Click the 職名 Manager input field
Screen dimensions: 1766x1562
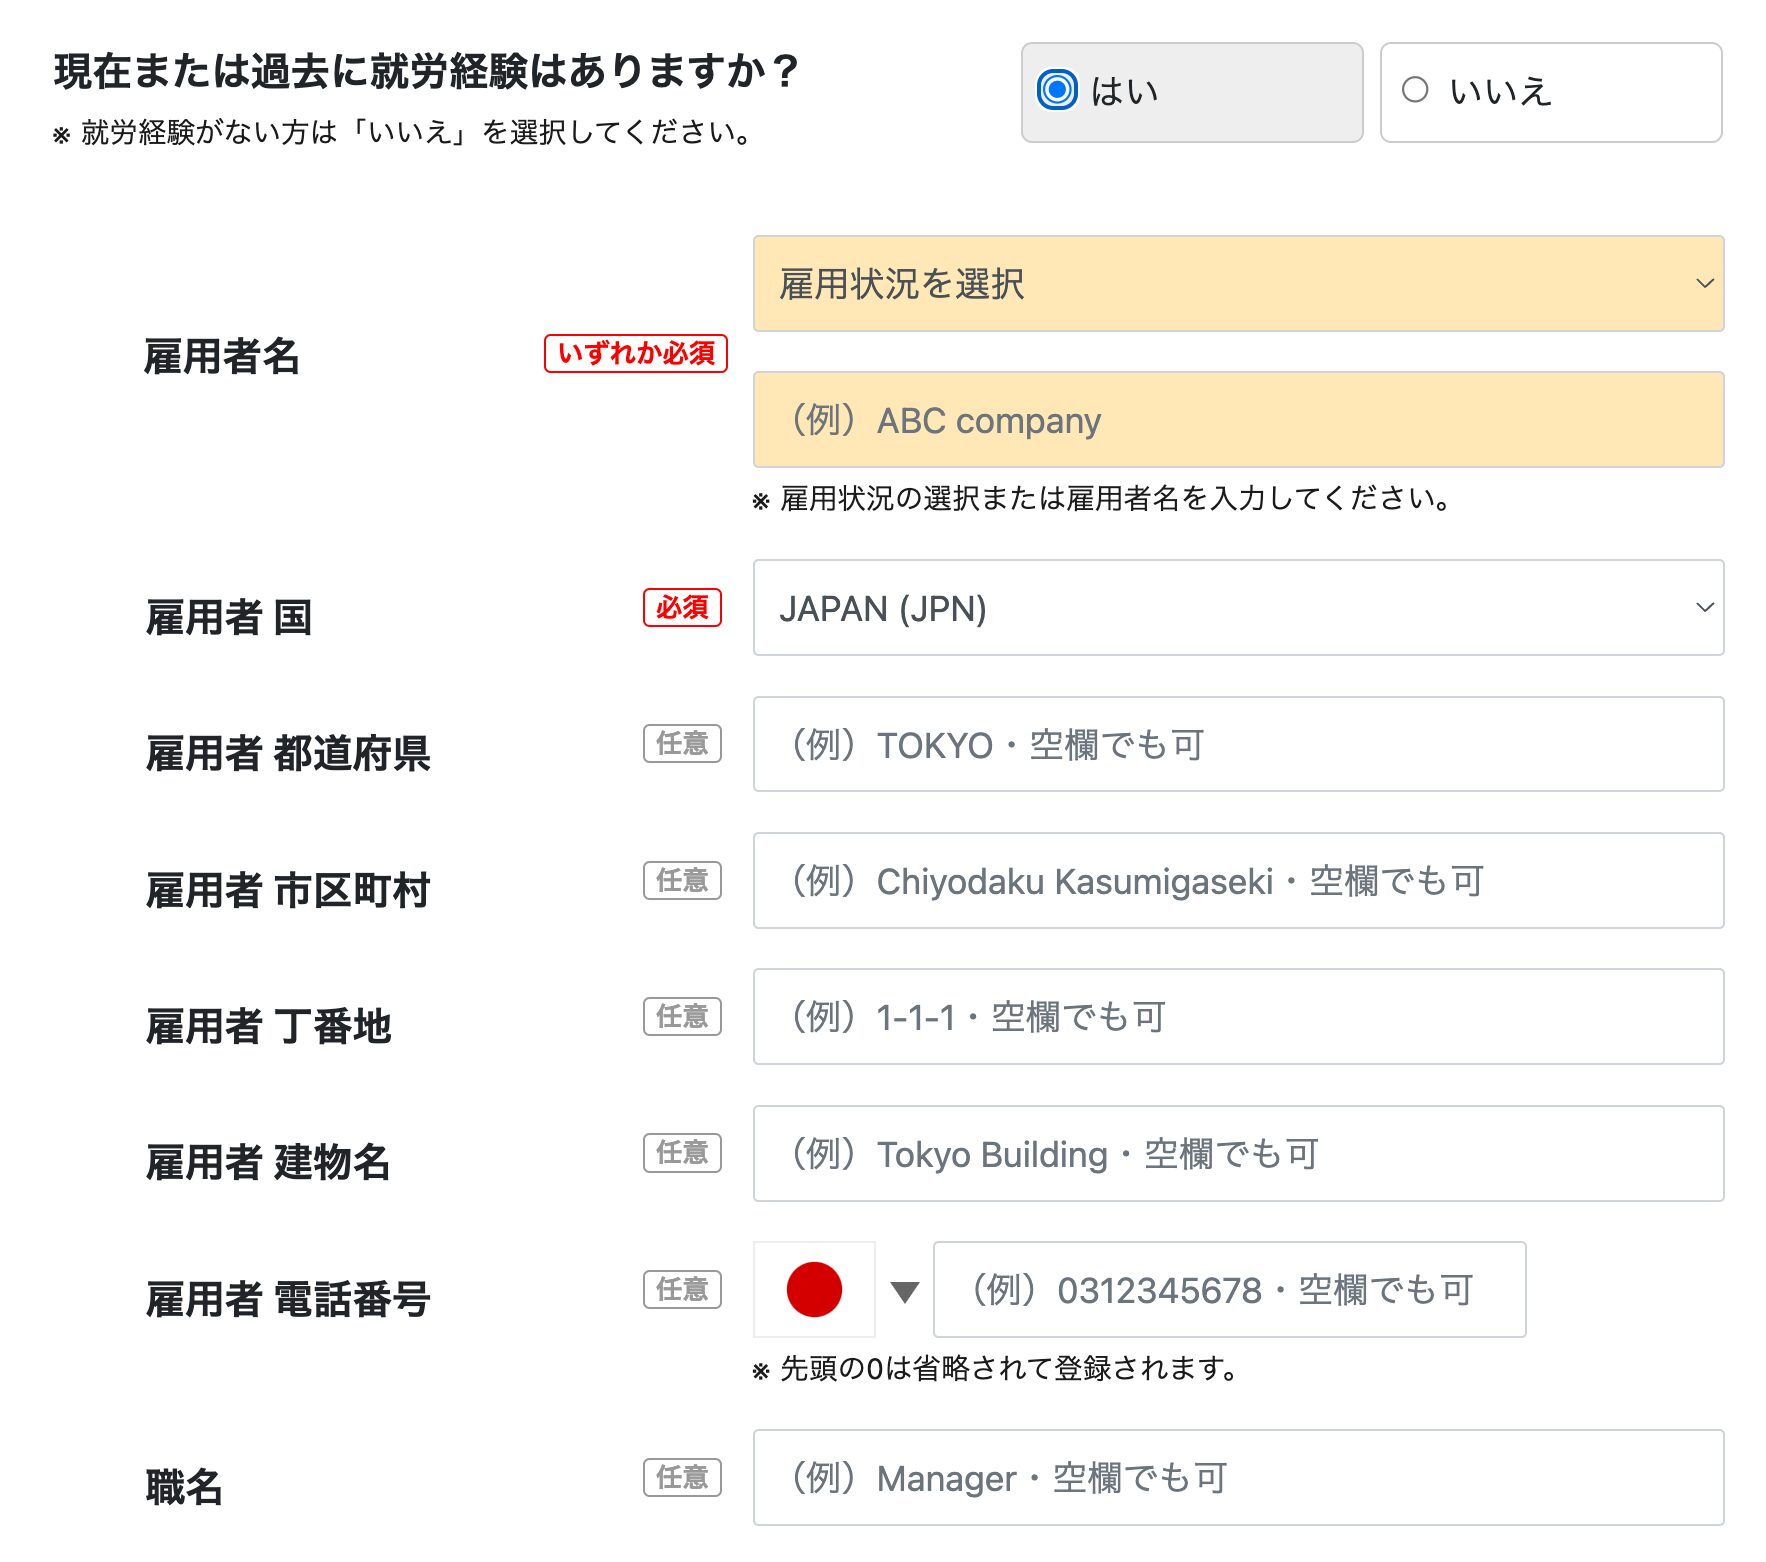[x=1238, y=1476]
